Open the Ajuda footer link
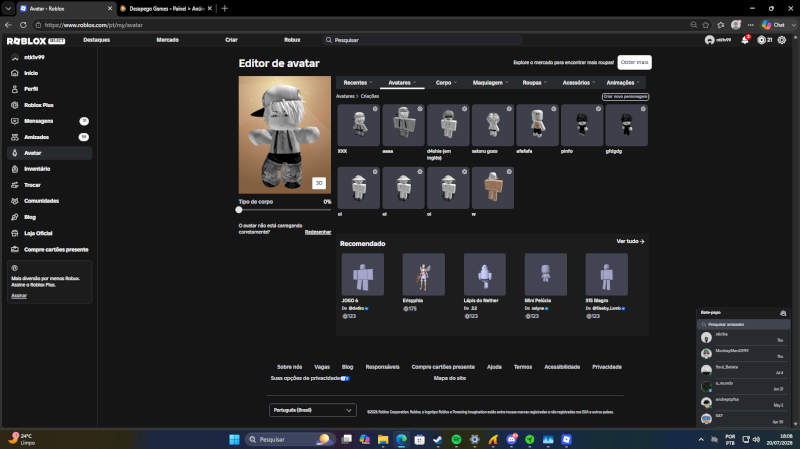Viewport: 800px width, 449px height. tap(494, 367)
